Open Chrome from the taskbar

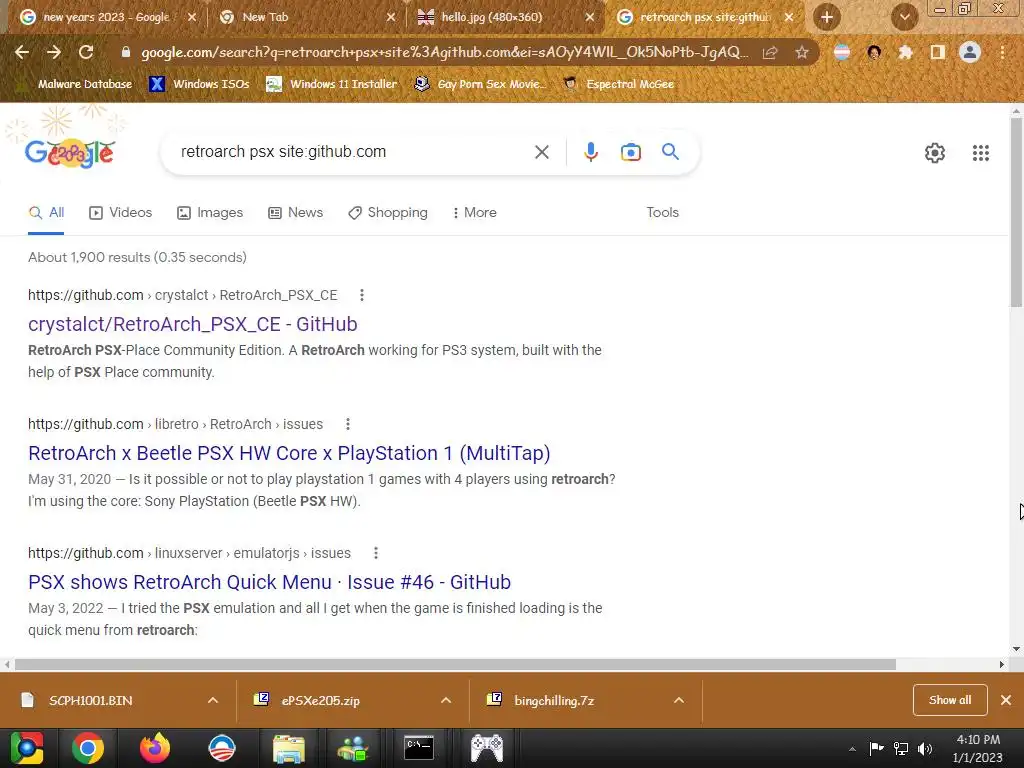(88, 748)
